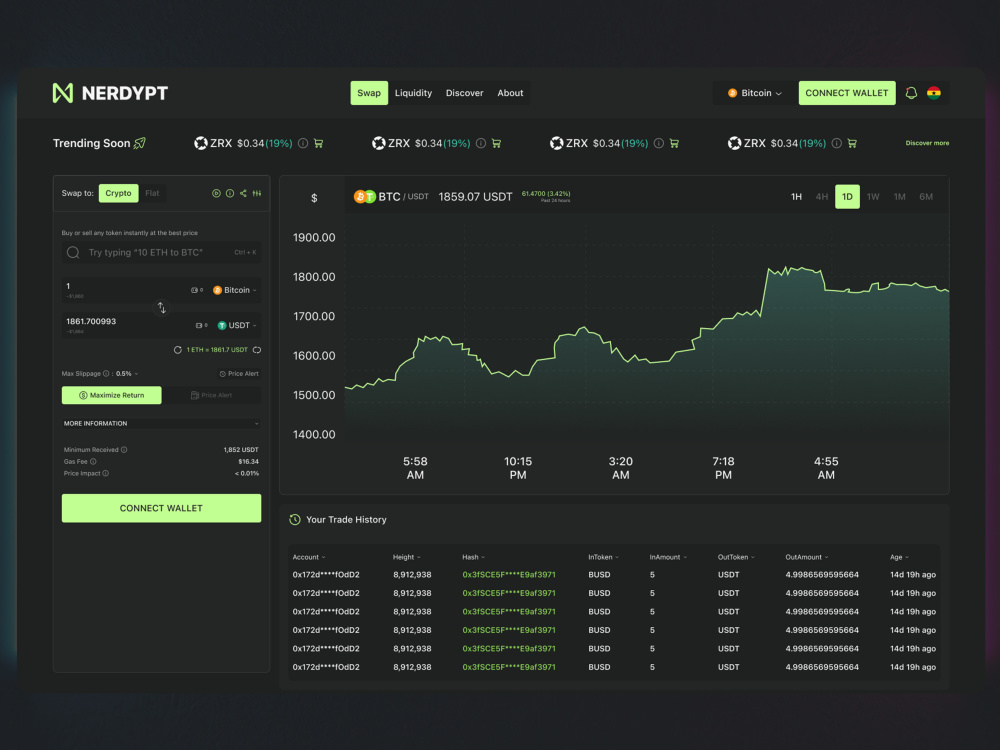The height and width of the screenshot is (750, 1000).
Task: Click the Minimum Received info icon
Action: tap(124, 450)
